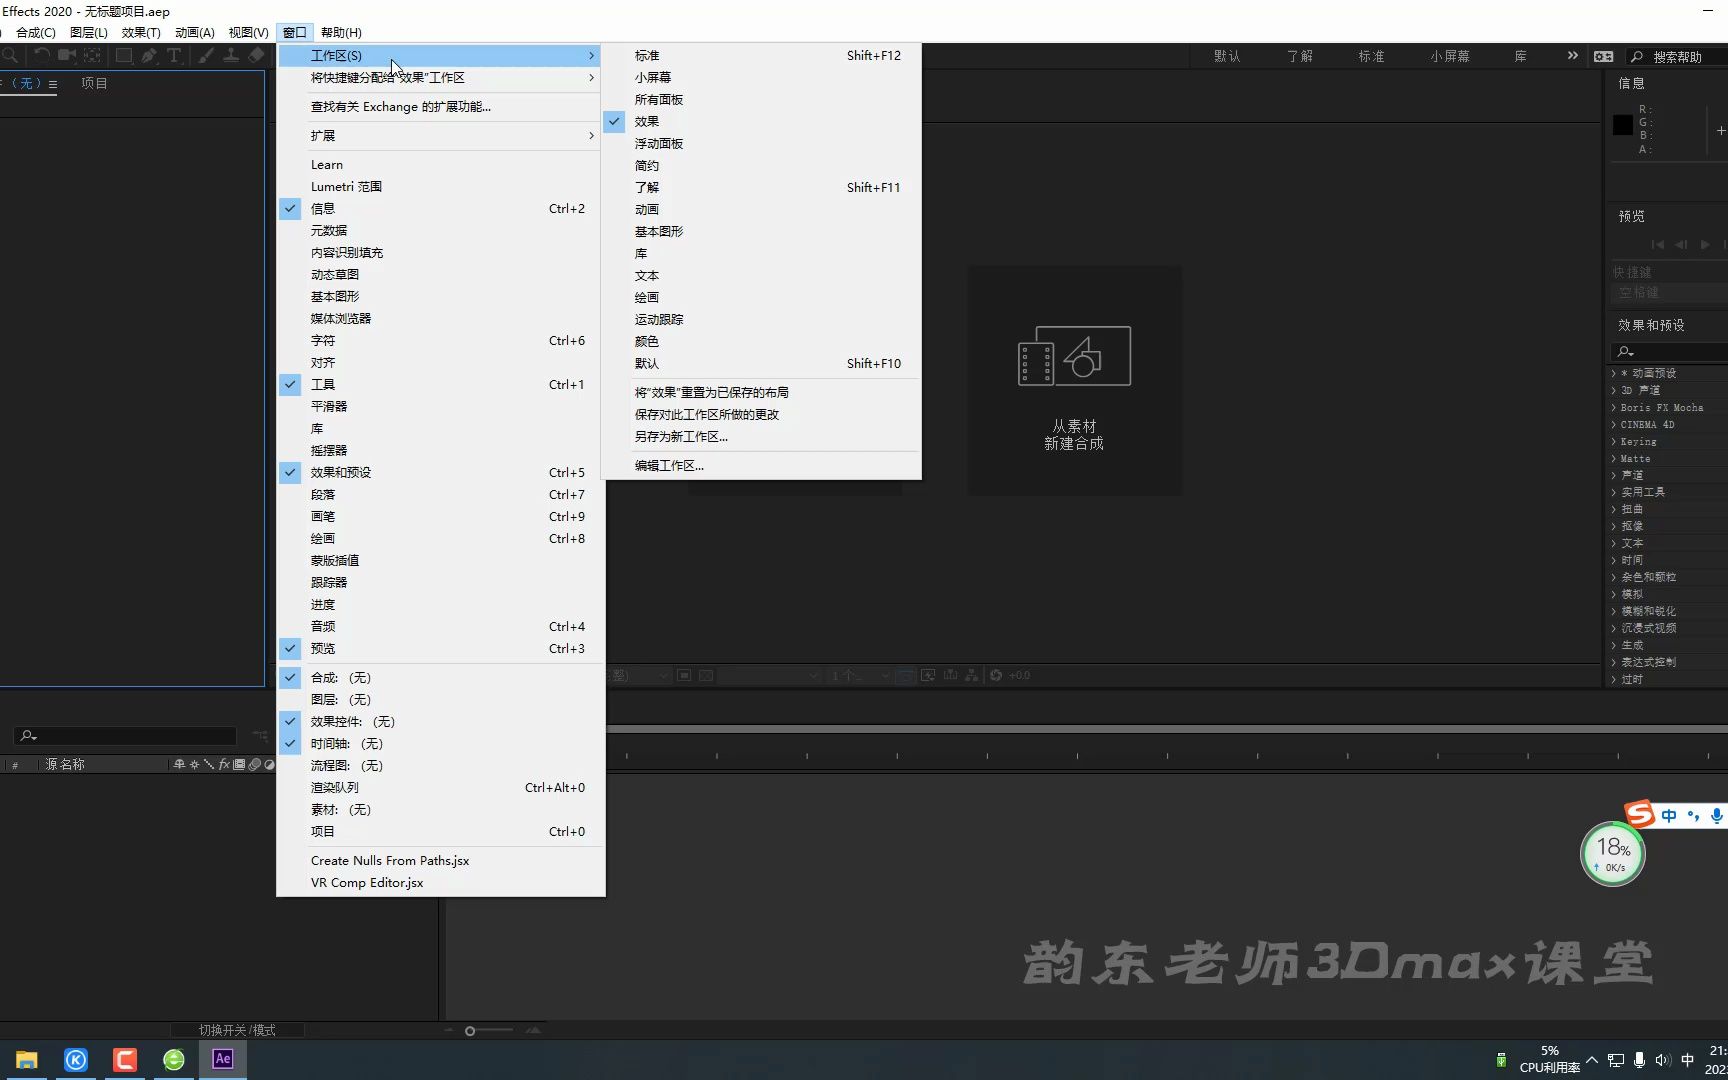Select the Zoom tool in the toolbar

tap(10, 55)
